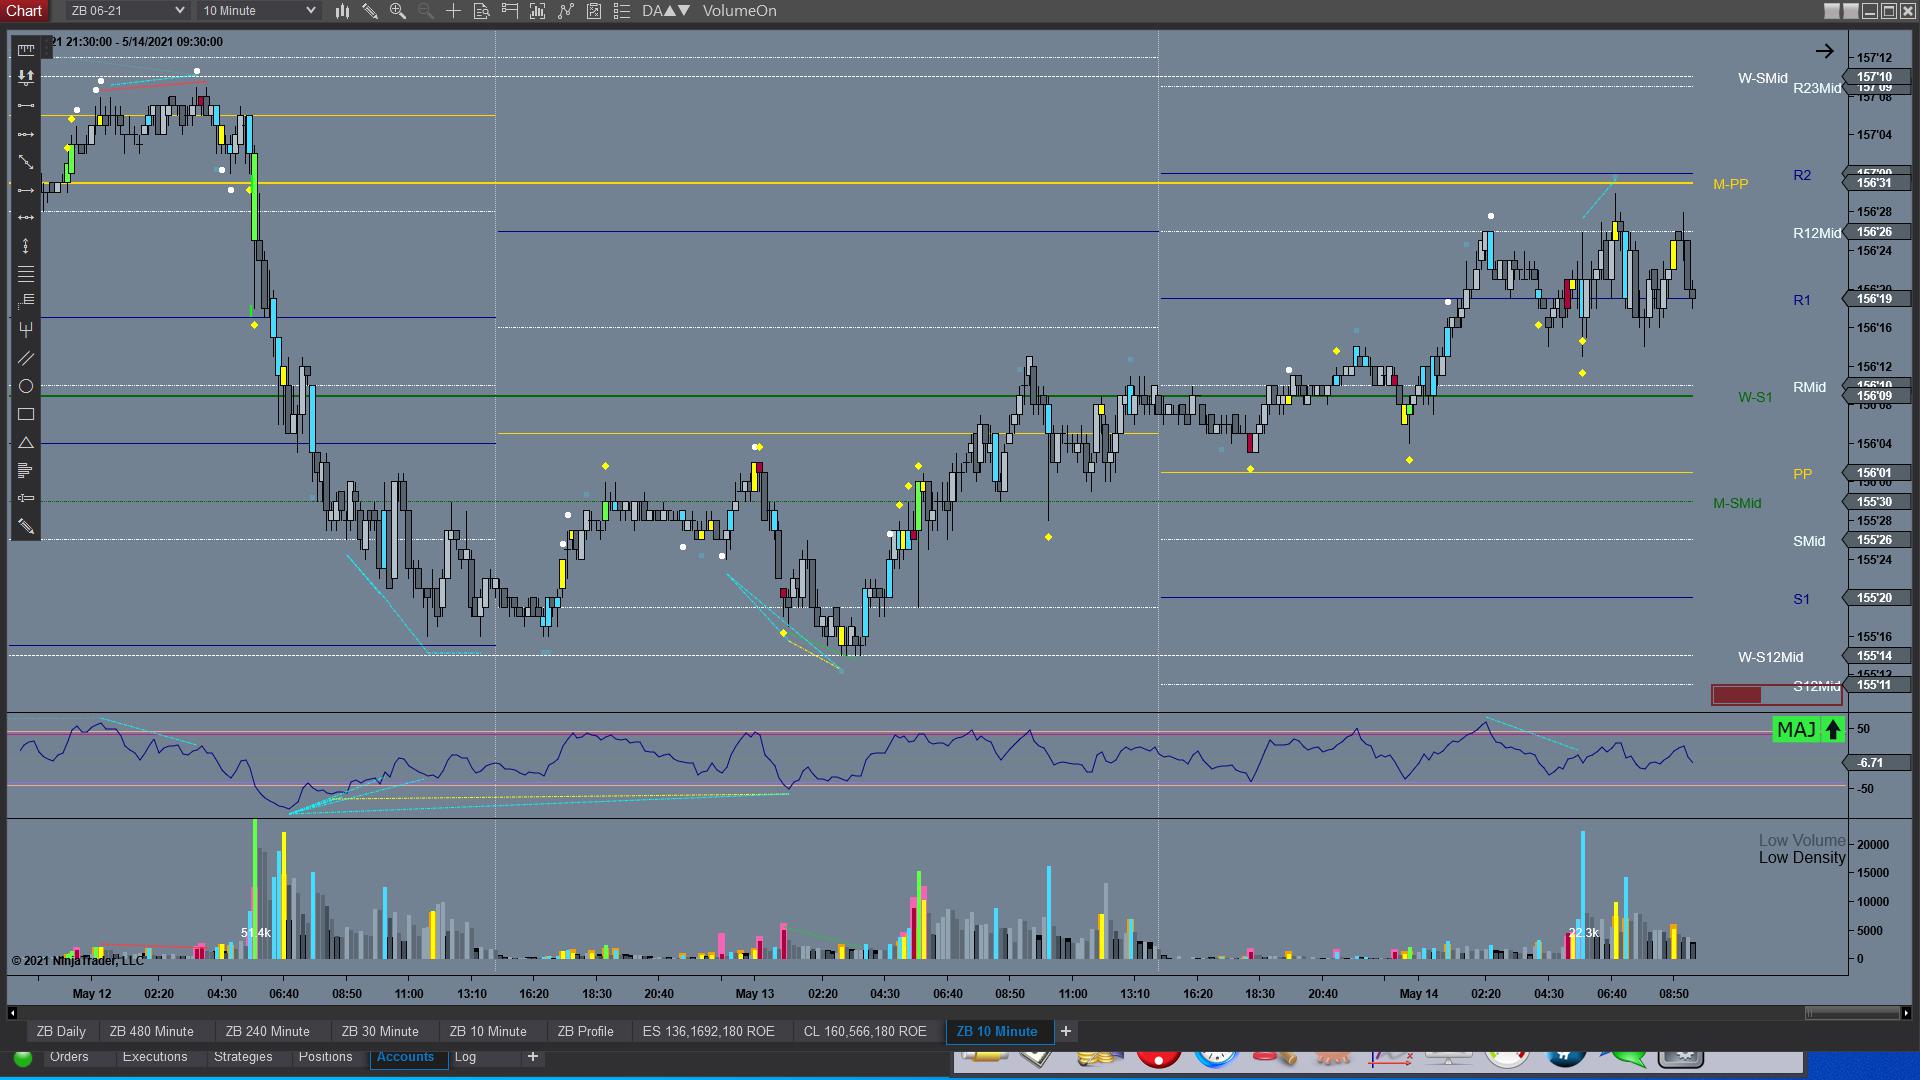Image resolution: width=1920 pixels, height=1080 pixels.
Task: Select the vertical line drawing tool
Action: 26,246
